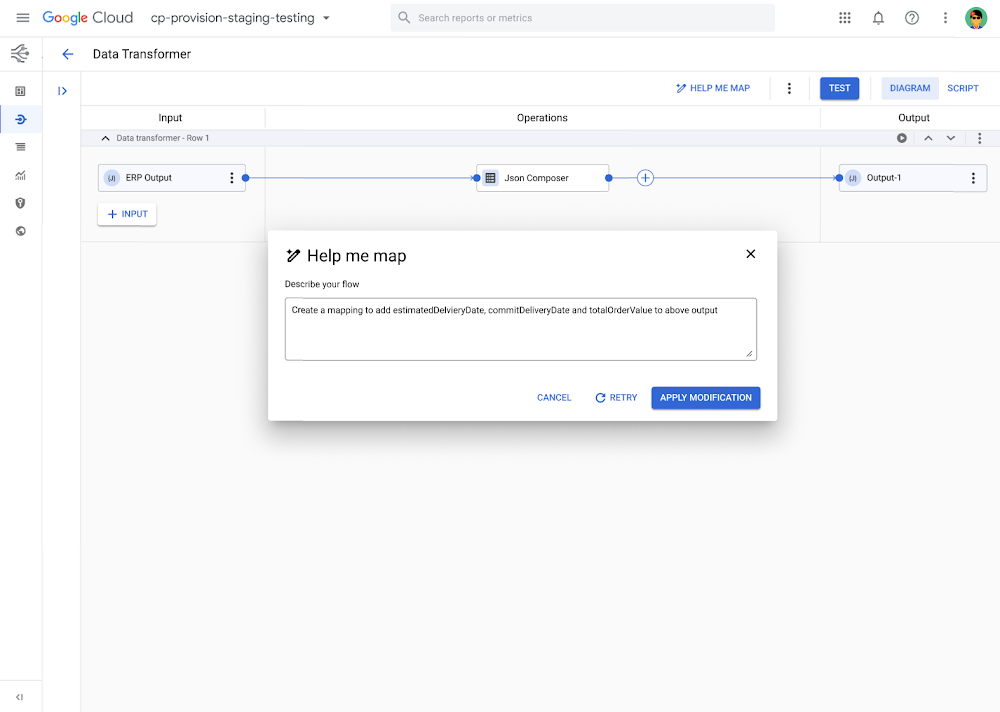1000x712 pixels.
Task: Click the + INPUT button
Action: 127,214
